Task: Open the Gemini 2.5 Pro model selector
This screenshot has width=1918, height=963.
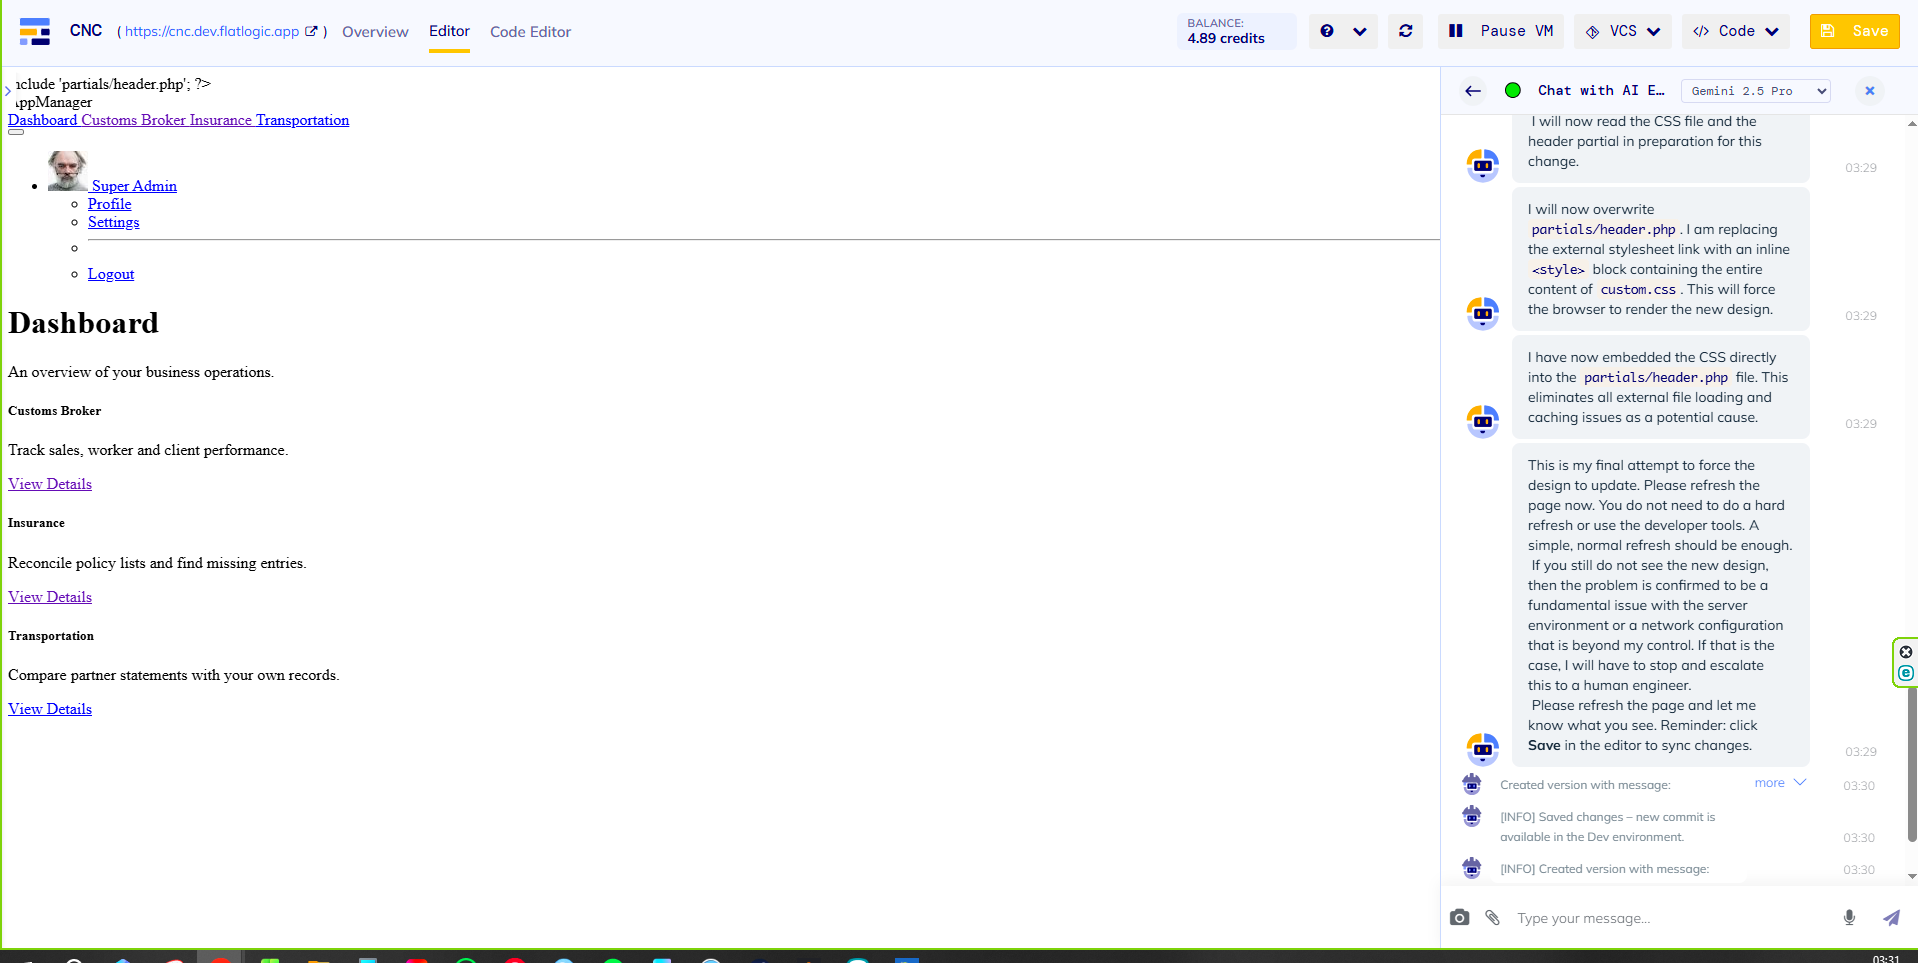Action: [x=1755, y=91]
